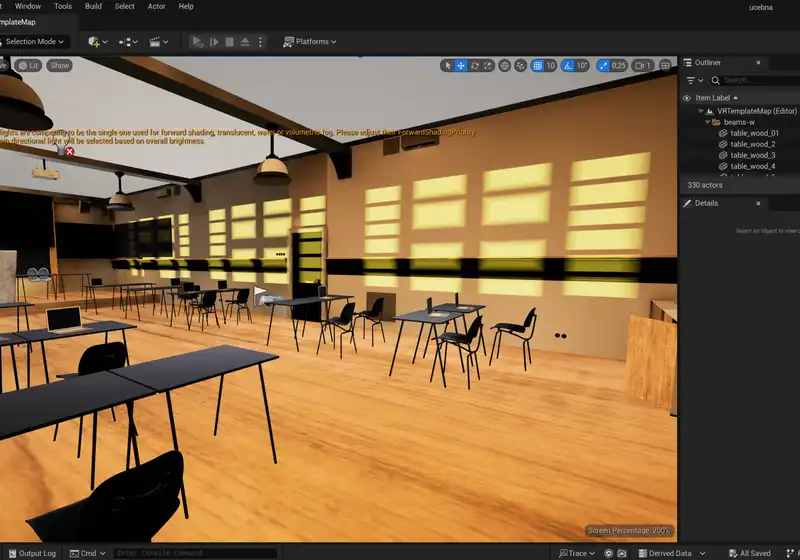Open the Cmd console type dropdown
This screenshot has height=560, width=800.
tap(88, 553)
